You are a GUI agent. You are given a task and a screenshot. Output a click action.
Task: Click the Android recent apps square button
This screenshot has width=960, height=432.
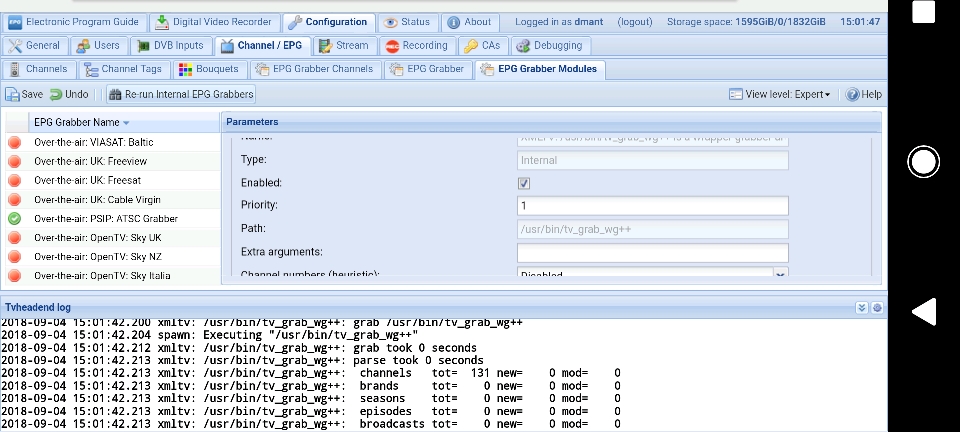click(924, 12)
